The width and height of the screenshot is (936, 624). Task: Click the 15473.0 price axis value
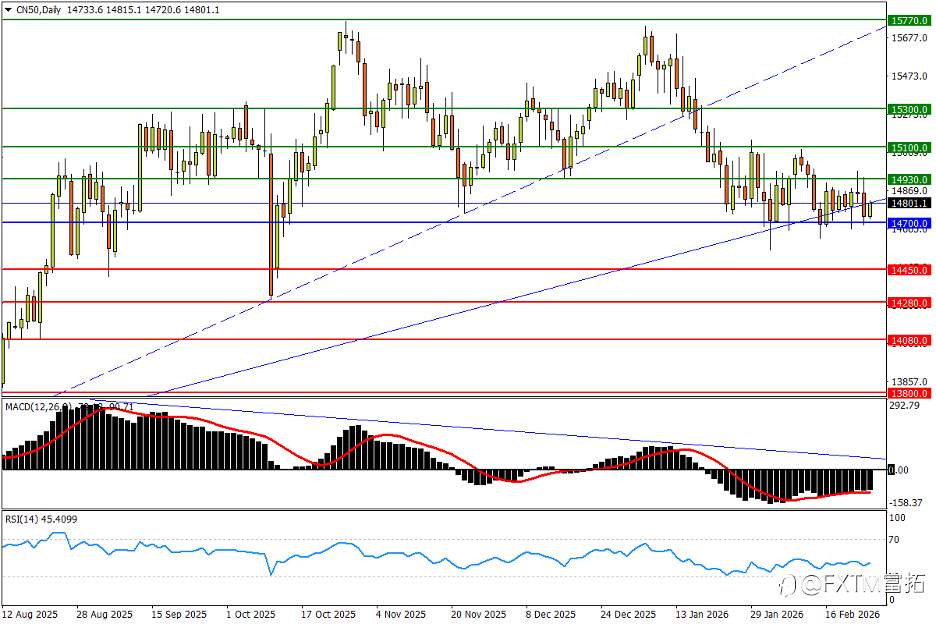coord(910,76)
